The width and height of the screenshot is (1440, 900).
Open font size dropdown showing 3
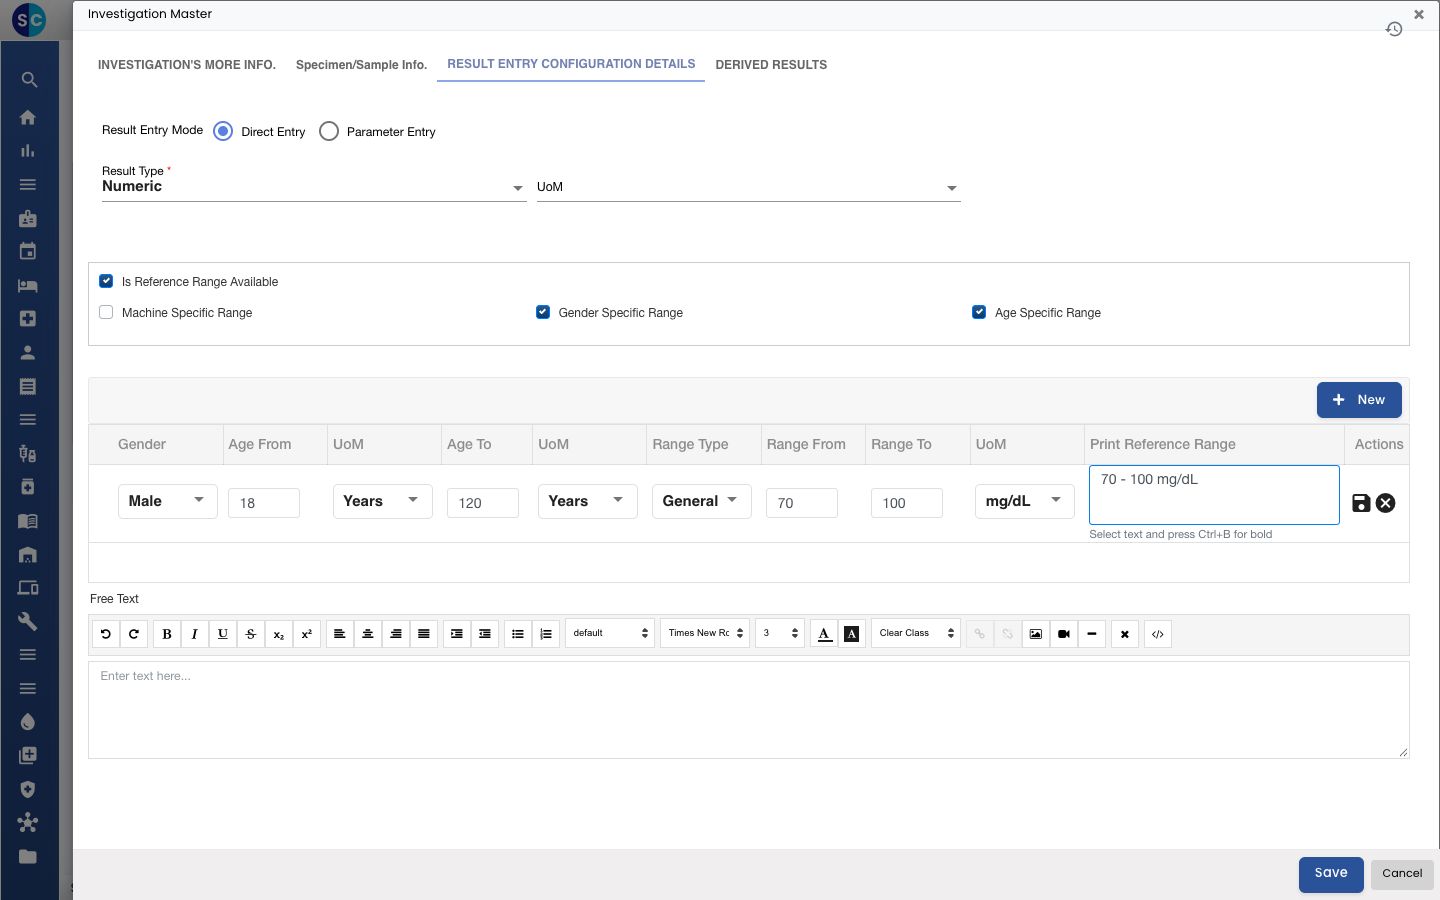(780, 633)
